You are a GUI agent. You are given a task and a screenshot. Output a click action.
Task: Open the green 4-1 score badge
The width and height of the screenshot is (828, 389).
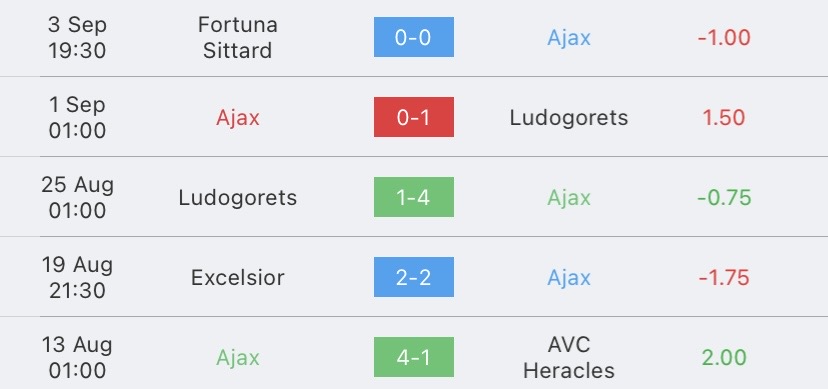click(x=413, y=357)
